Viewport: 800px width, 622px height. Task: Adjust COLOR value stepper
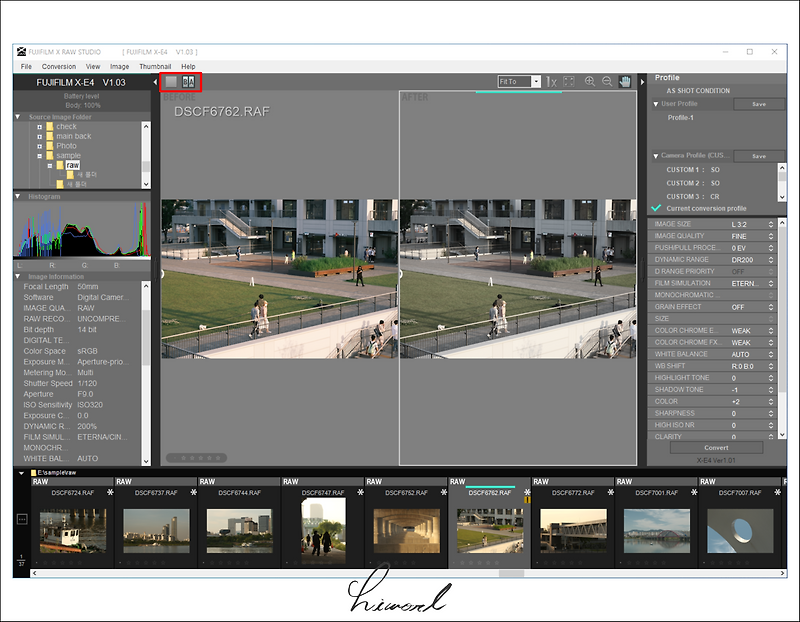pos(771,402)
